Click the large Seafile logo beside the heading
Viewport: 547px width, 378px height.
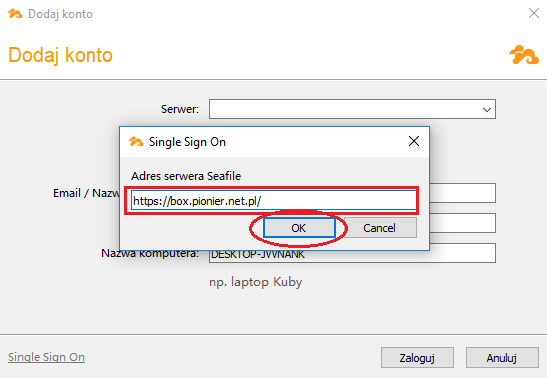pos(524,55)
